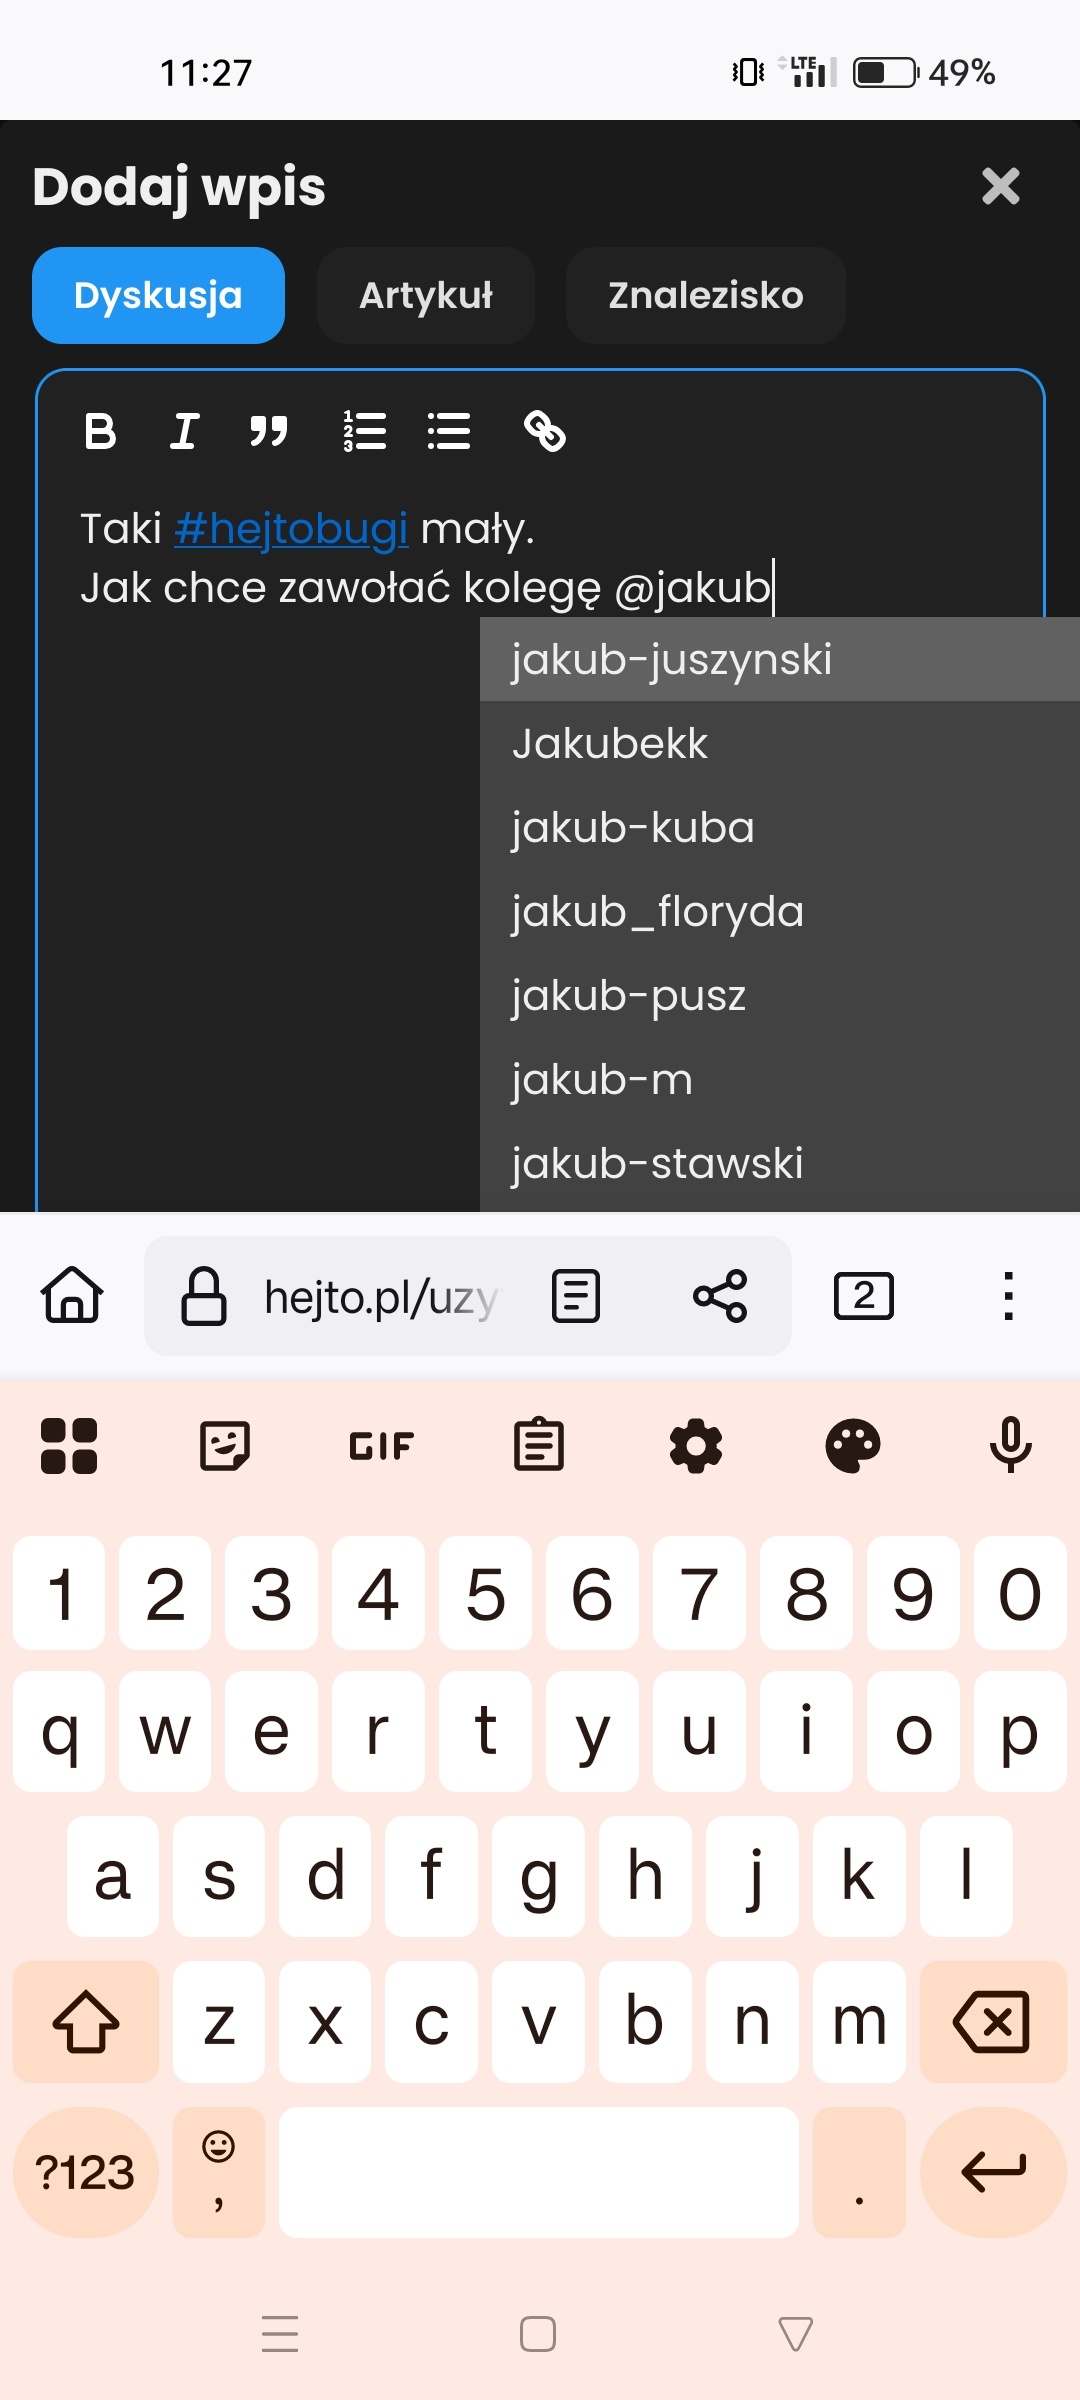Add a hyperlink with the chain icon
The image size is (1080, 2400).
(545, 432)
